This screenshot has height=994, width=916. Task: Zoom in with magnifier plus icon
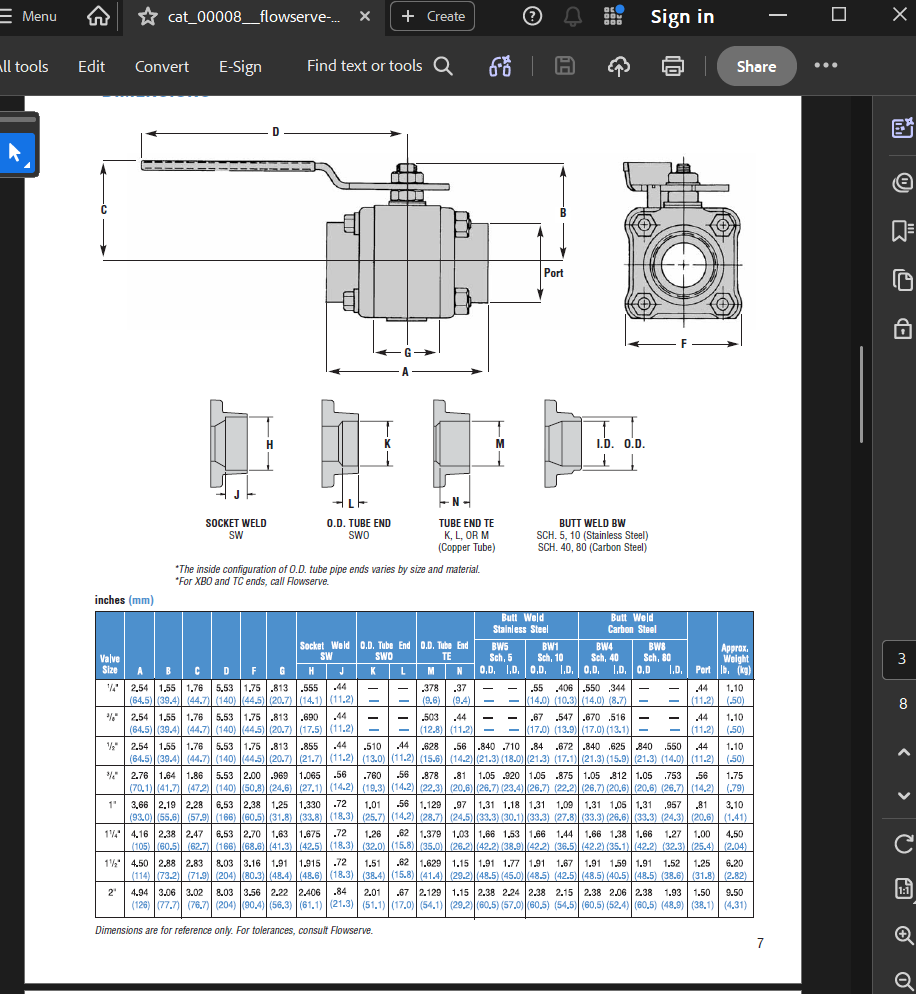904,935
